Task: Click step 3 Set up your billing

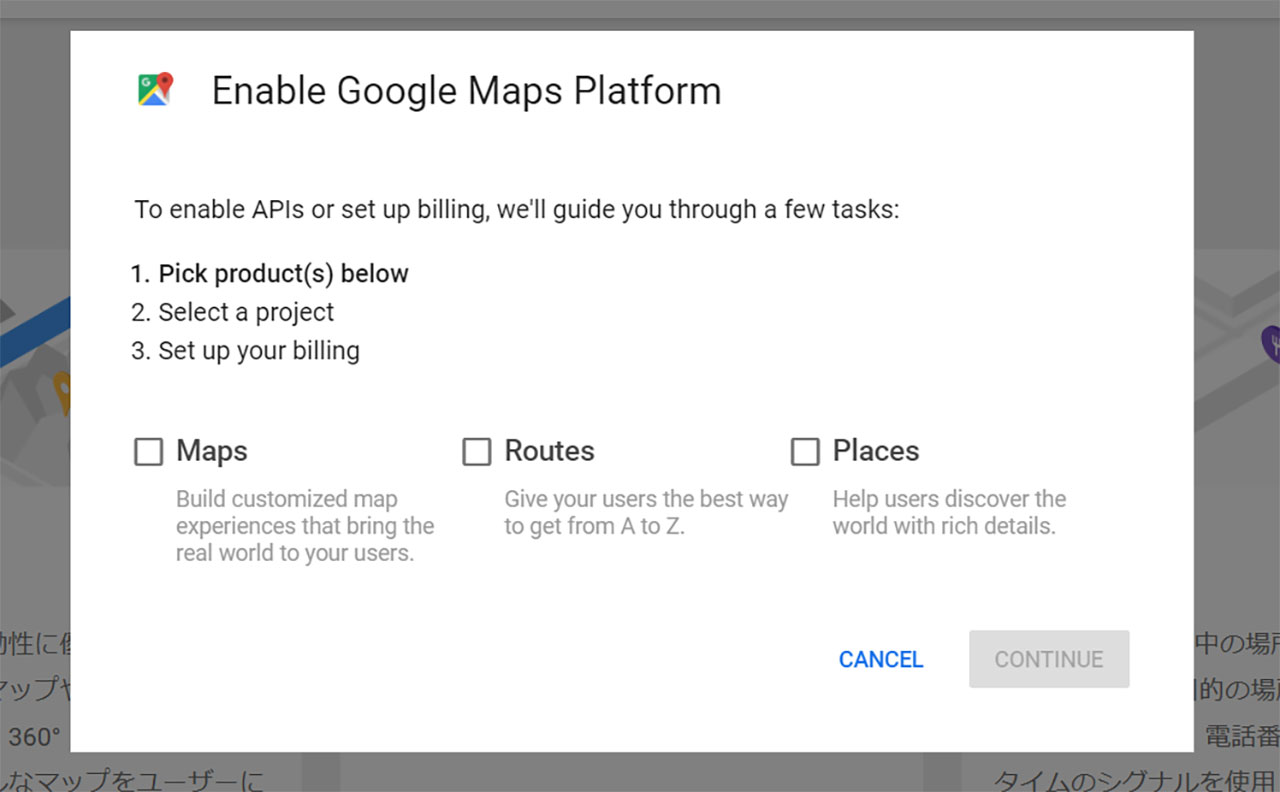Action: point(245,351)
